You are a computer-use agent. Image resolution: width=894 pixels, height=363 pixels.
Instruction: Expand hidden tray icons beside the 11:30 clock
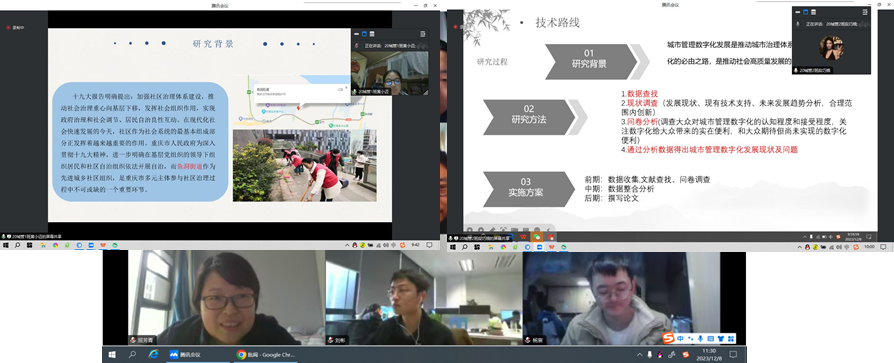(639, 354)
